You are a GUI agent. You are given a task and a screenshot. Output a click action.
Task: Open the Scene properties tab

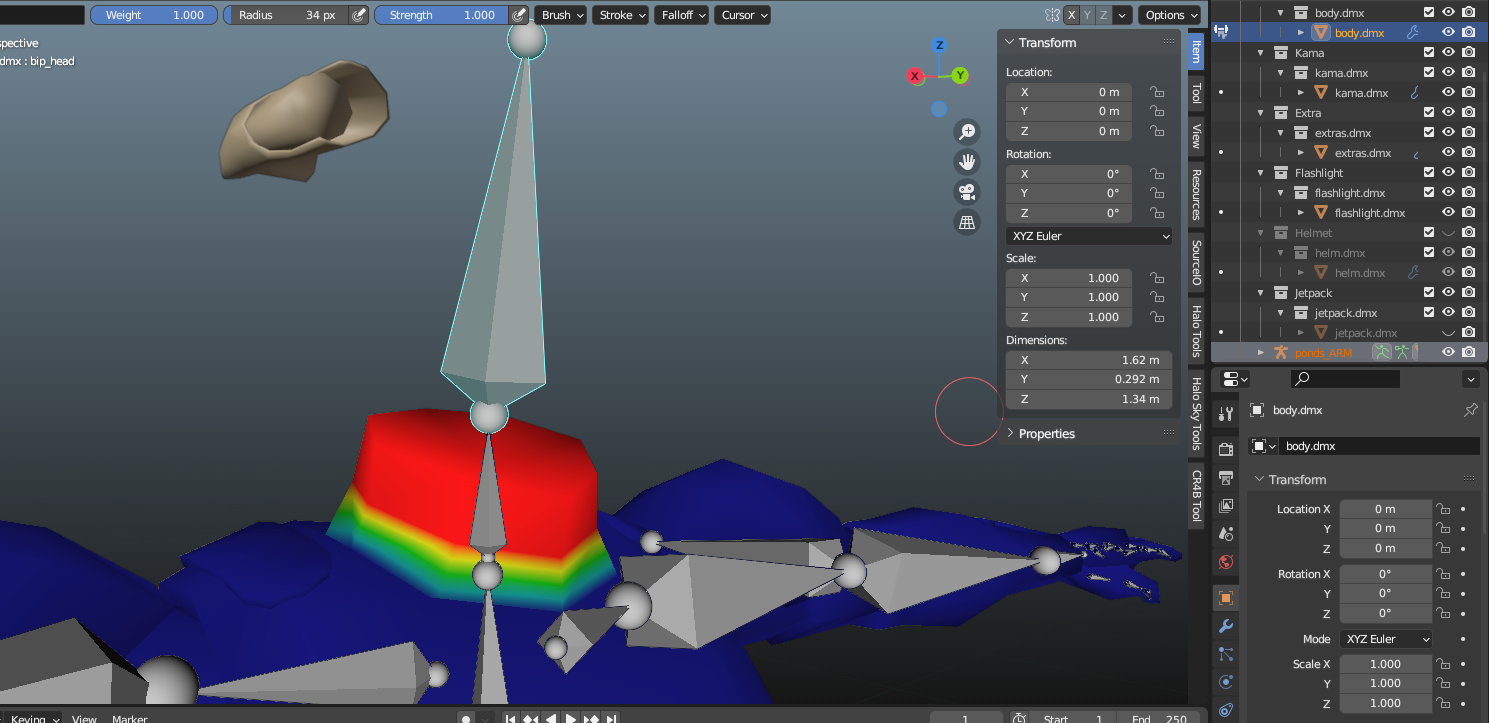point(1226,534)
